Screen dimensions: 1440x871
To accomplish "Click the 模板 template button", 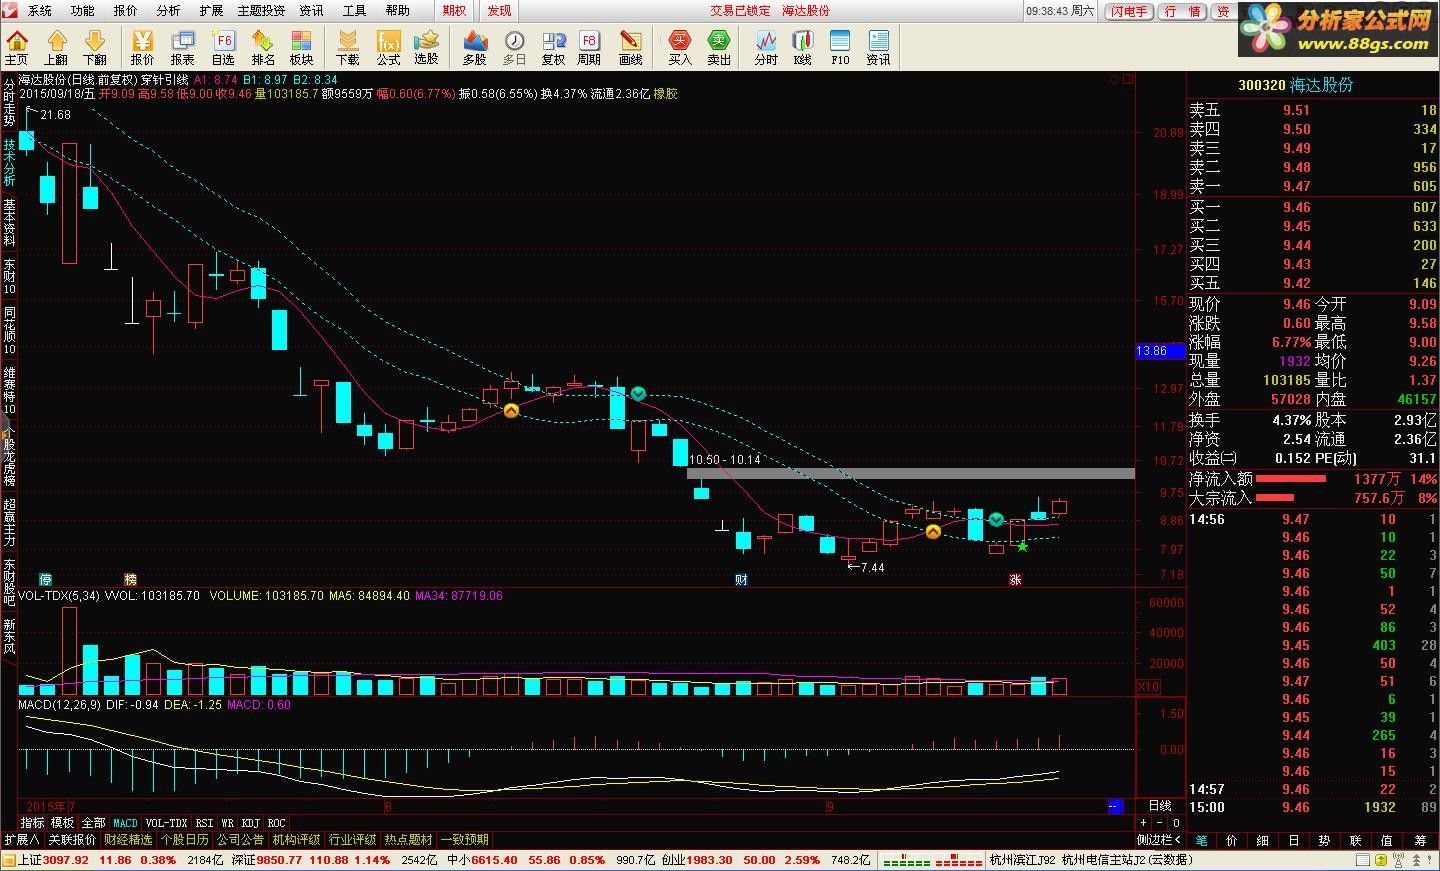I will point(62,823).
